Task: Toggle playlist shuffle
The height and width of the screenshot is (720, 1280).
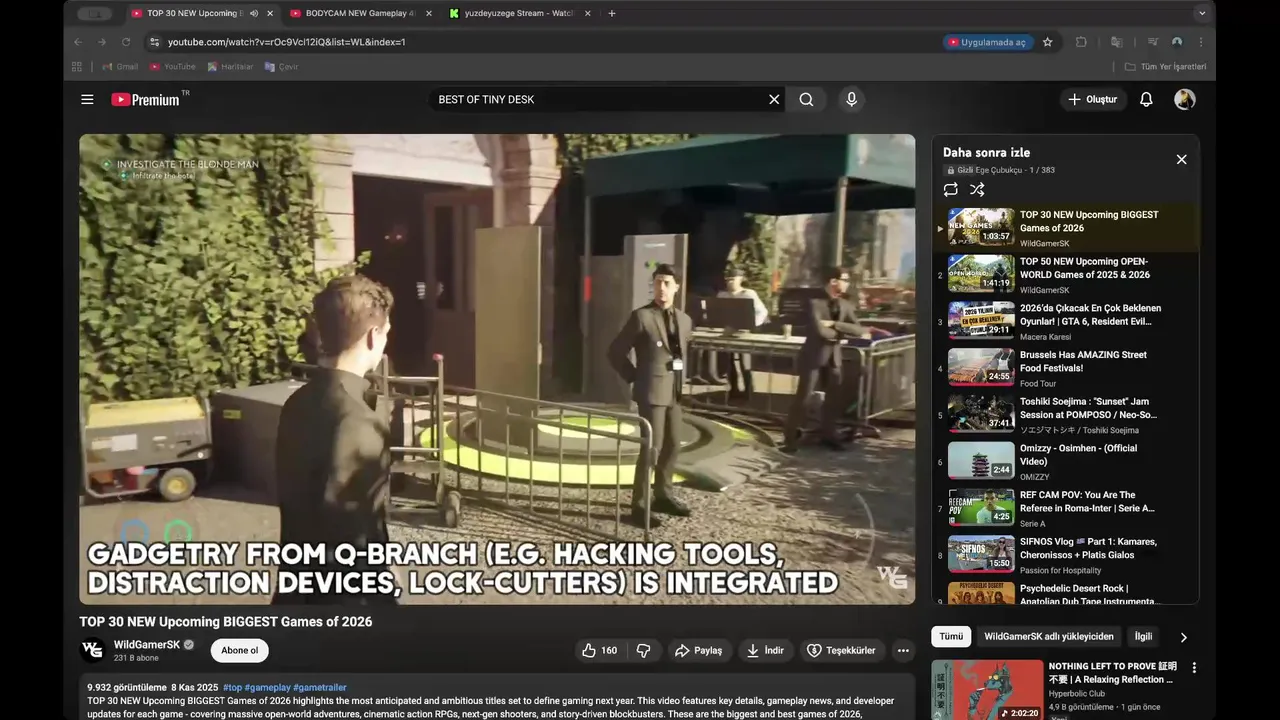Action: pos(977,189)
